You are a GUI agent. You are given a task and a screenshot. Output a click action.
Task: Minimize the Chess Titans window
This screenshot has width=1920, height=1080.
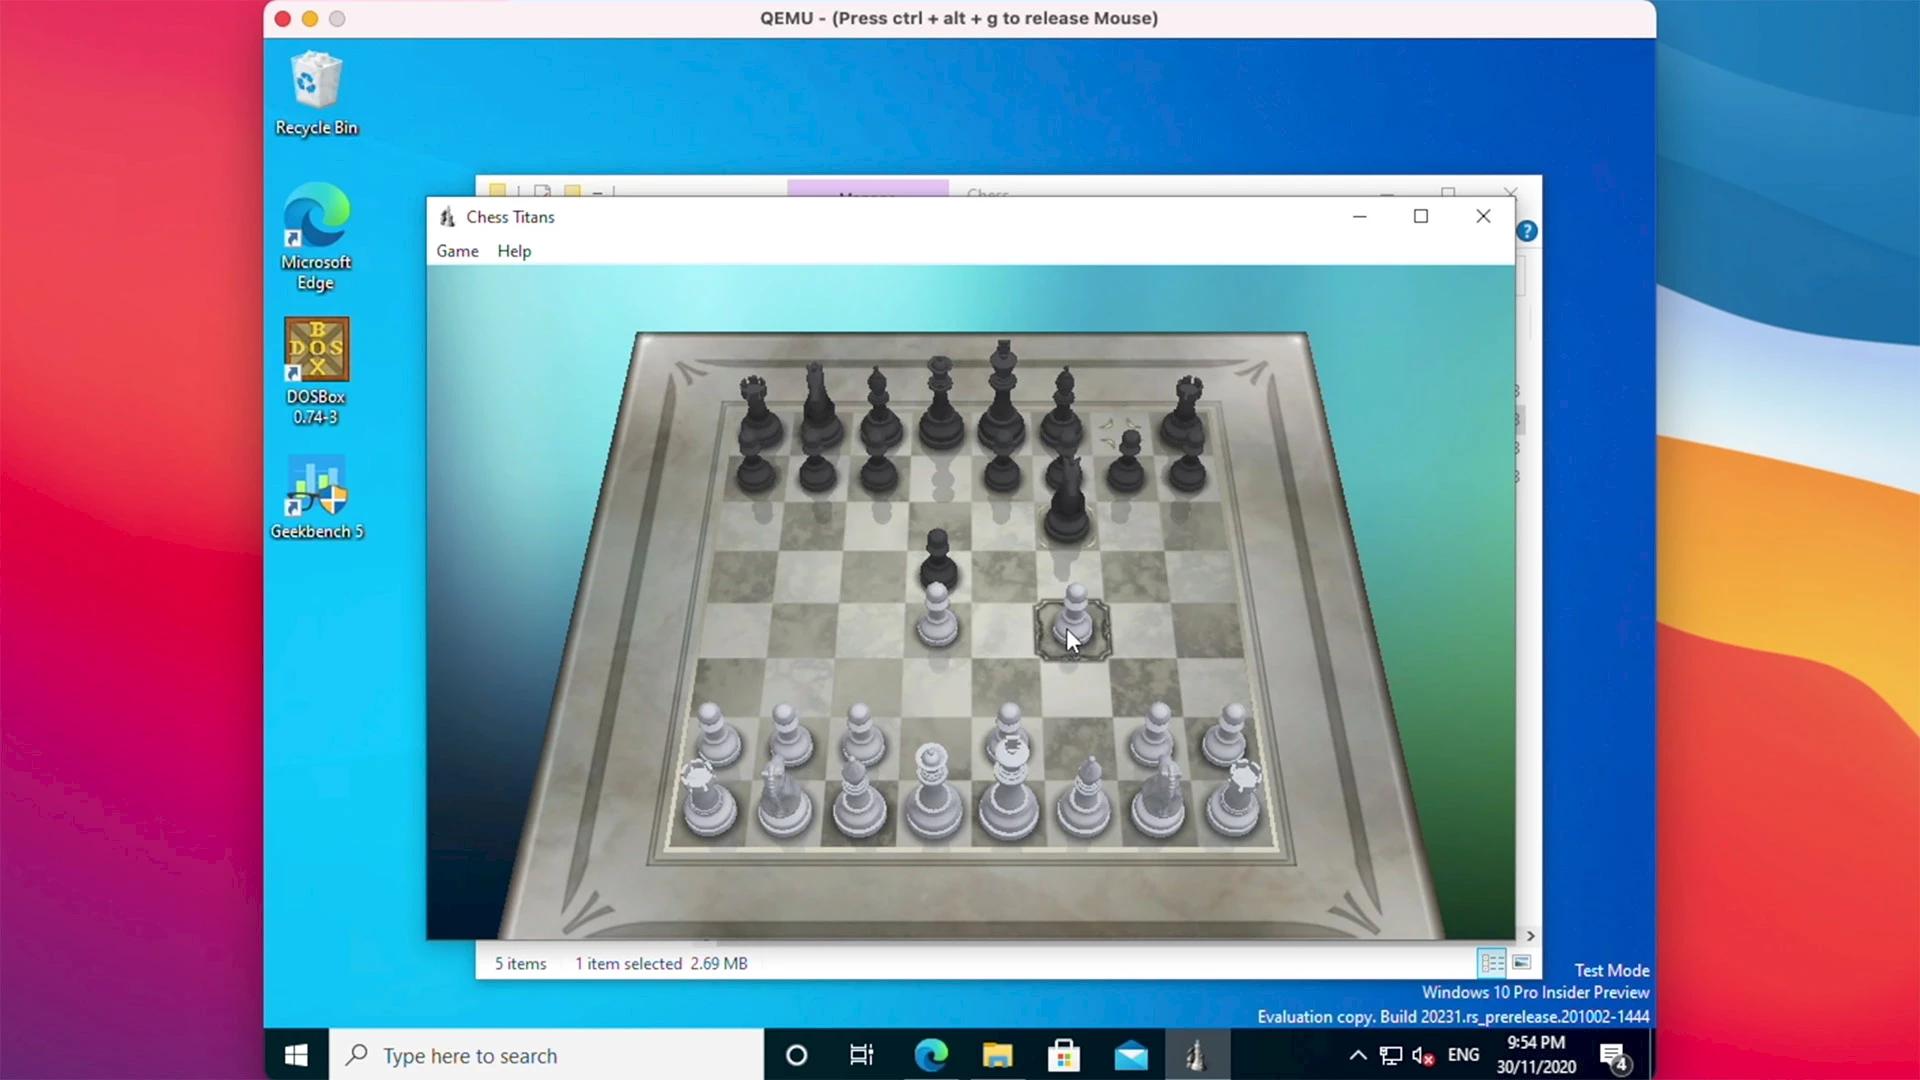[x=1359, y=216]
